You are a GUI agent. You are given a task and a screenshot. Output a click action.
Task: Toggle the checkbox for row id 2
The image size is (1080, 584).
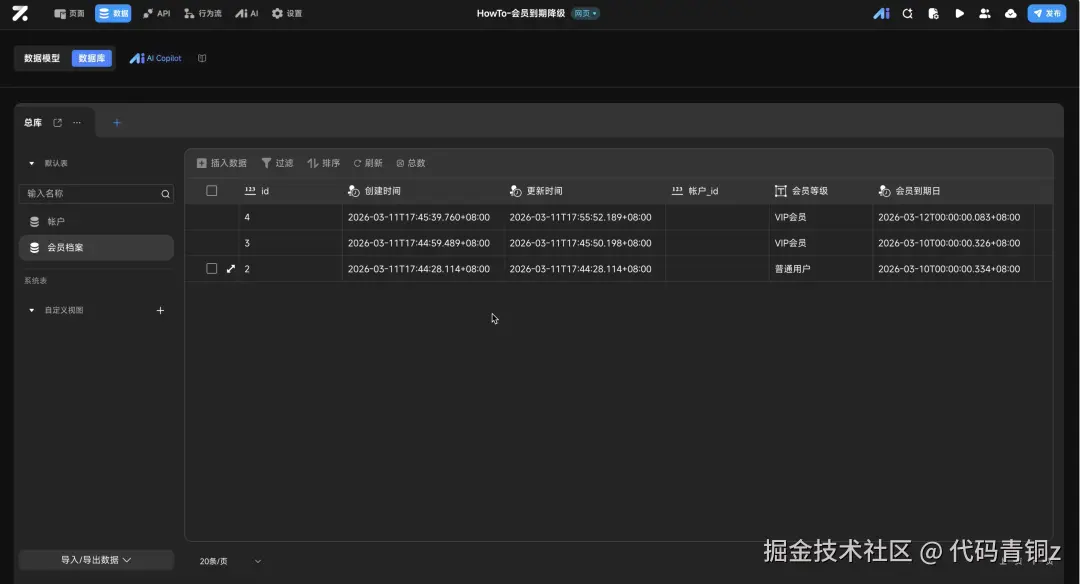(x=211, y=269)
